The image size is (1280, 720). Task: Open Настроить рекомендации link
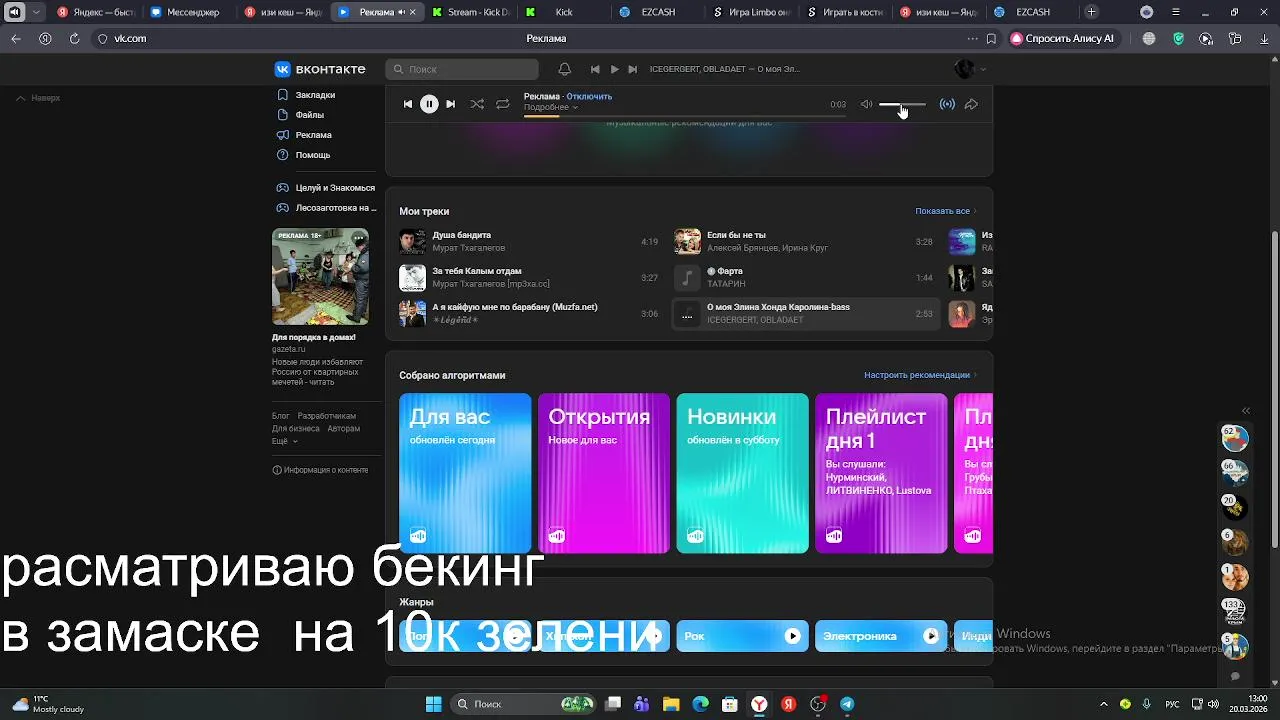(x=920, y=375)
